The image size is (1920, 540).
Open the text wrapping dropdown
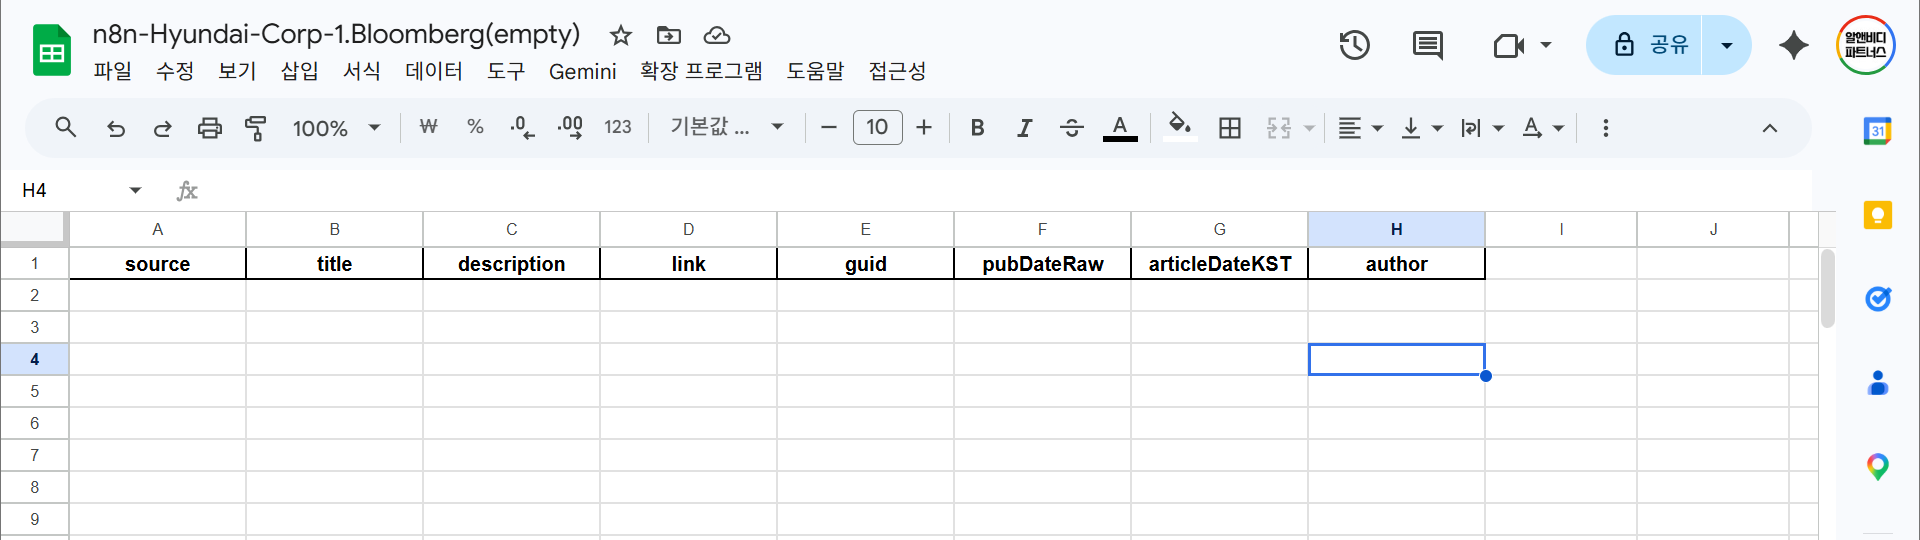tap(1482, 128)
